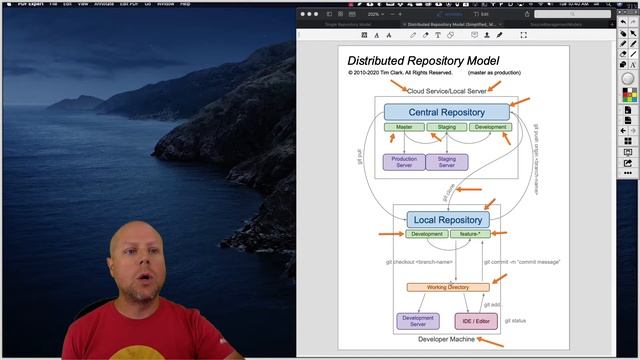Select the shapes tool in annotation toolbar
The width and height of the screenshot is (640, 360).
tap(450, 36)
